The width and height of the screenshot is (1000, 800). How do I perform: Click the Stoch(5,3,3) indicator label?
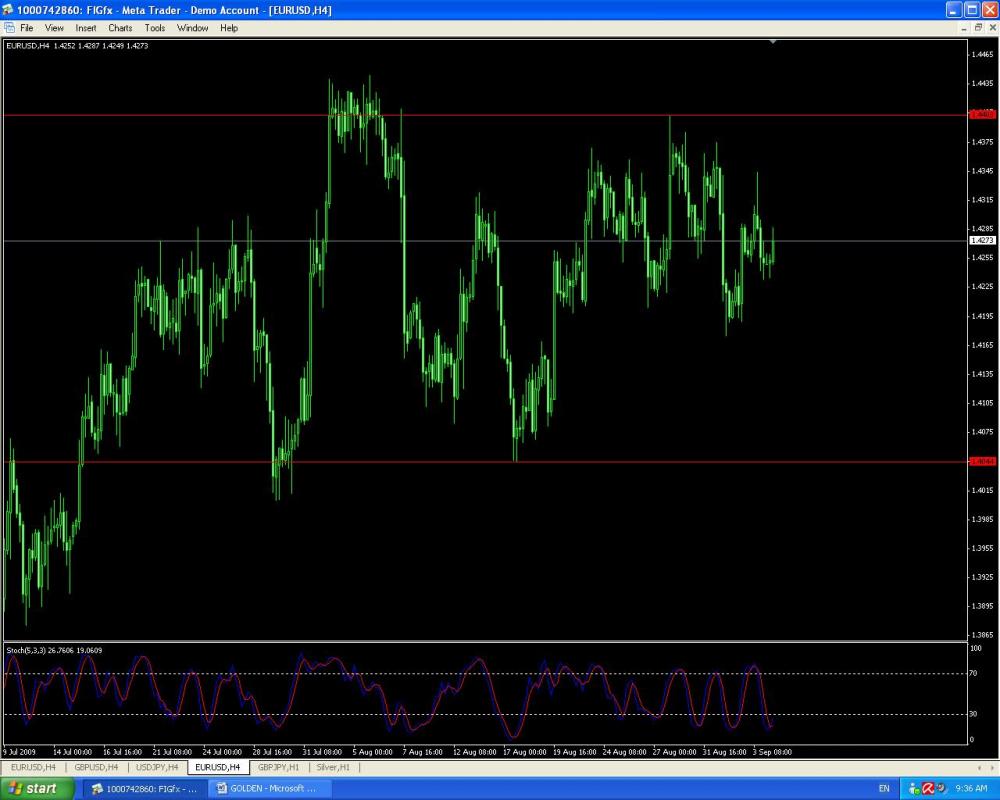54,650
